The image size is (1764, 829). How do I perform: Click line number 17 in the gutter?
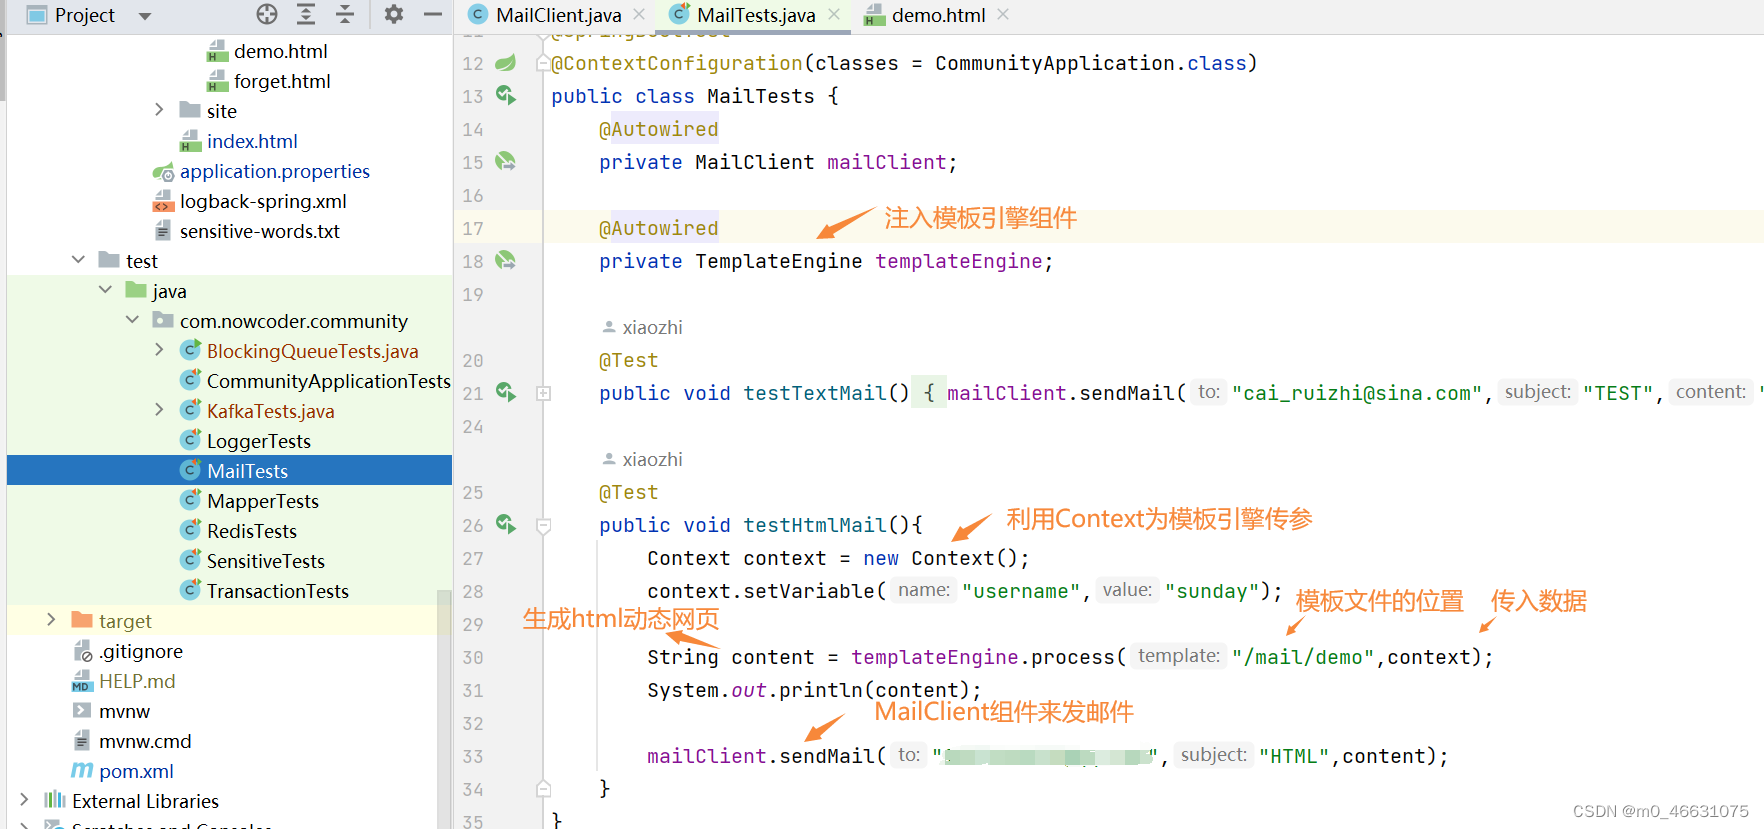(x=473, y=228)
